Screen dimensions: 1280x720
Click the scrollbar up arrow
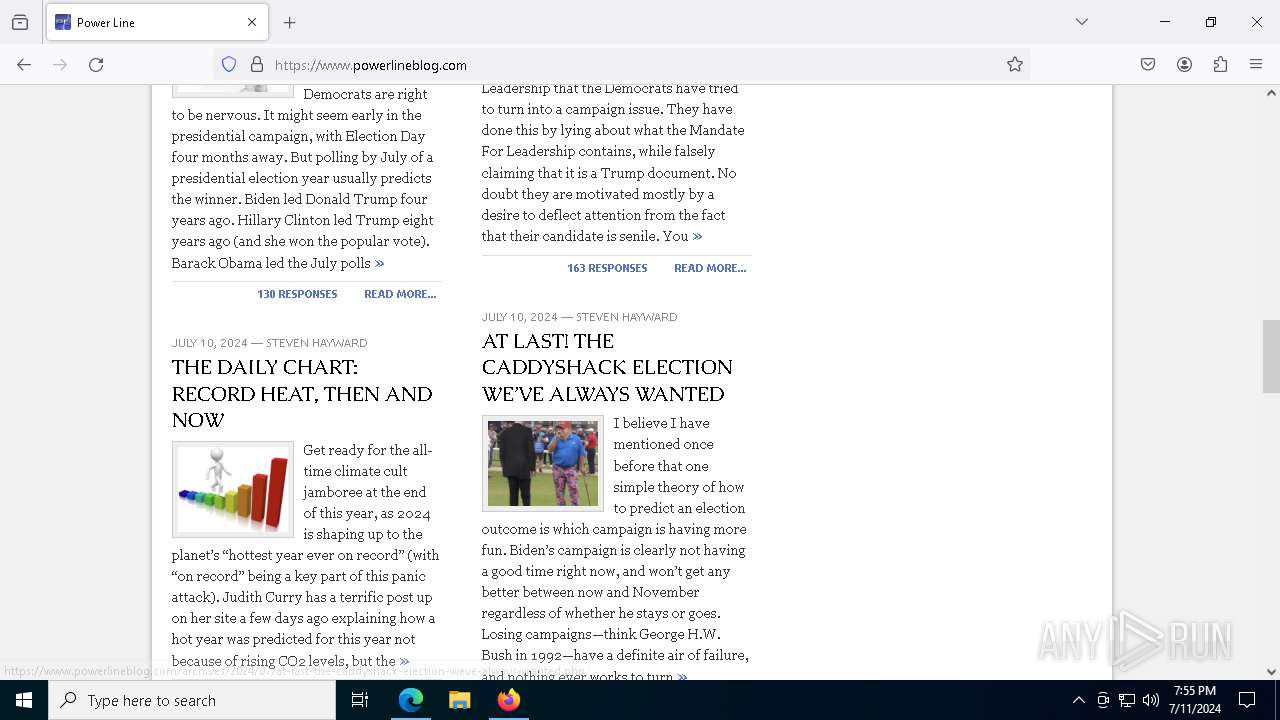pos(1271,93)
